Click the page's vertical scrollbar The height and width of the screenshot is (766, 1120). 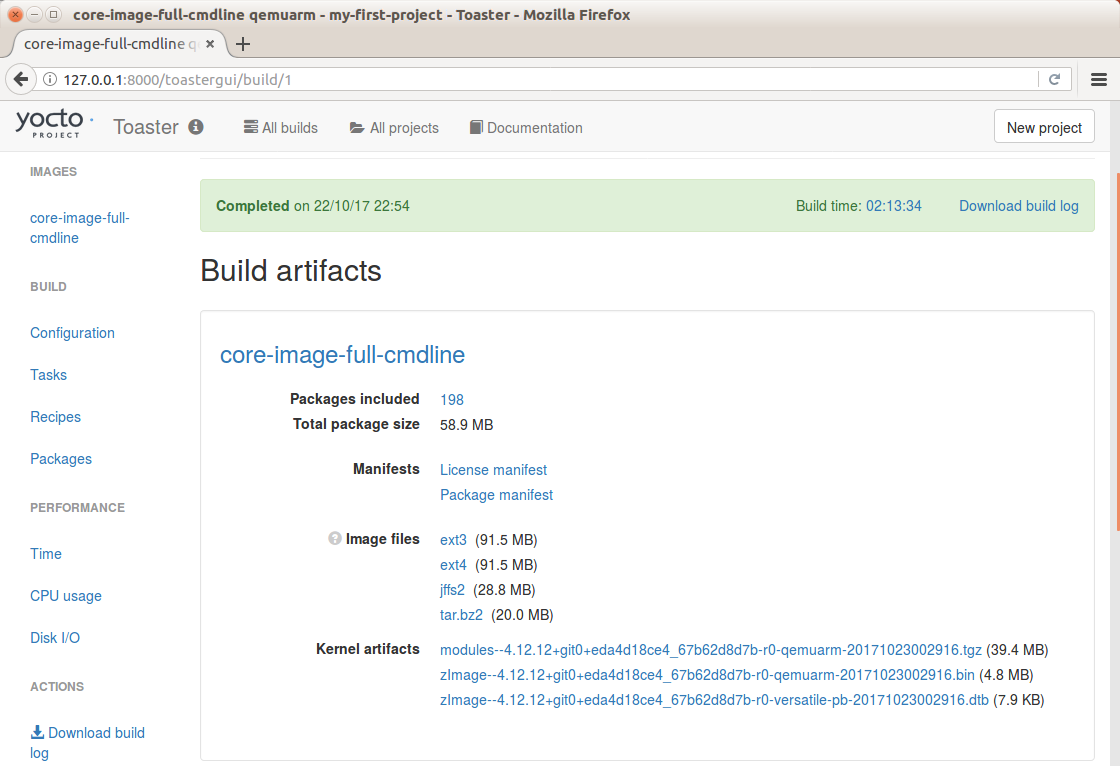click(1116, 350)
